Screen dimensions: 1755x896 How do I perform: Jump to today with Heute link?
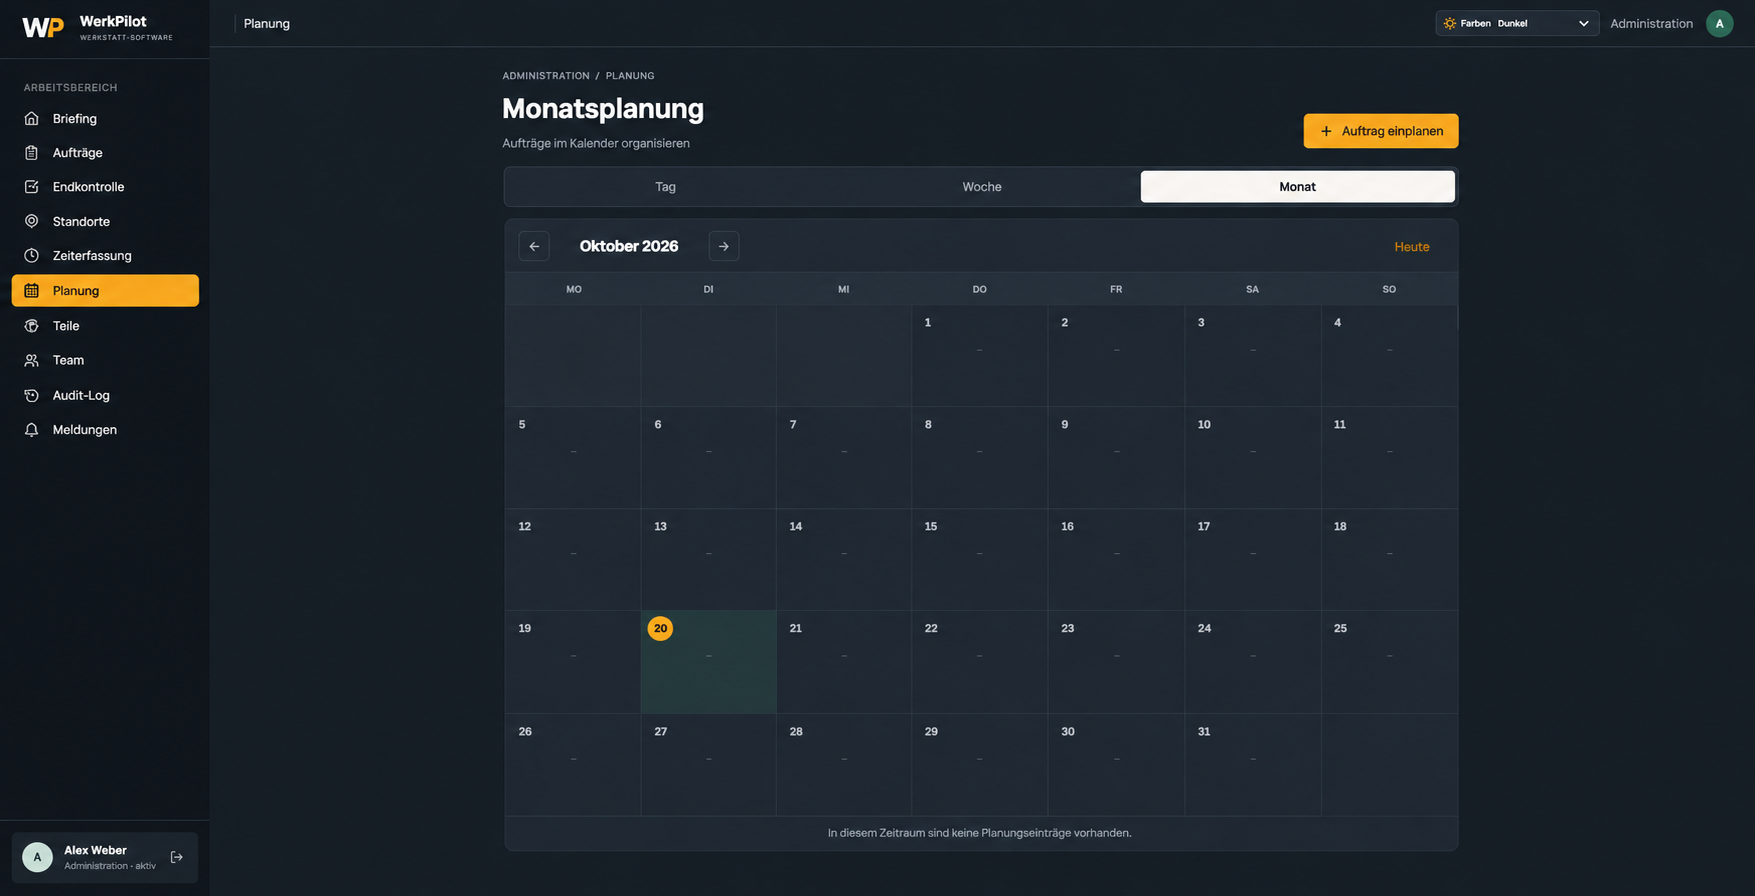point(1411,247)
